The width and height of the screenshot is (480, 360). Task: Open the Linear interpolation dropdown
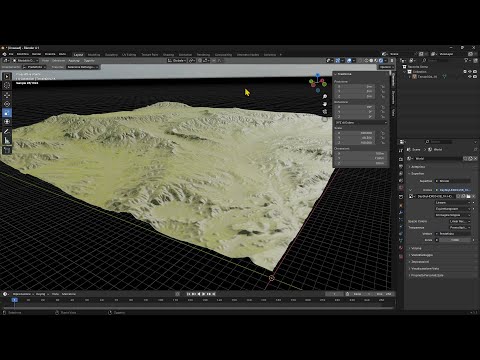pyautogui.click(x=453, y=202)
